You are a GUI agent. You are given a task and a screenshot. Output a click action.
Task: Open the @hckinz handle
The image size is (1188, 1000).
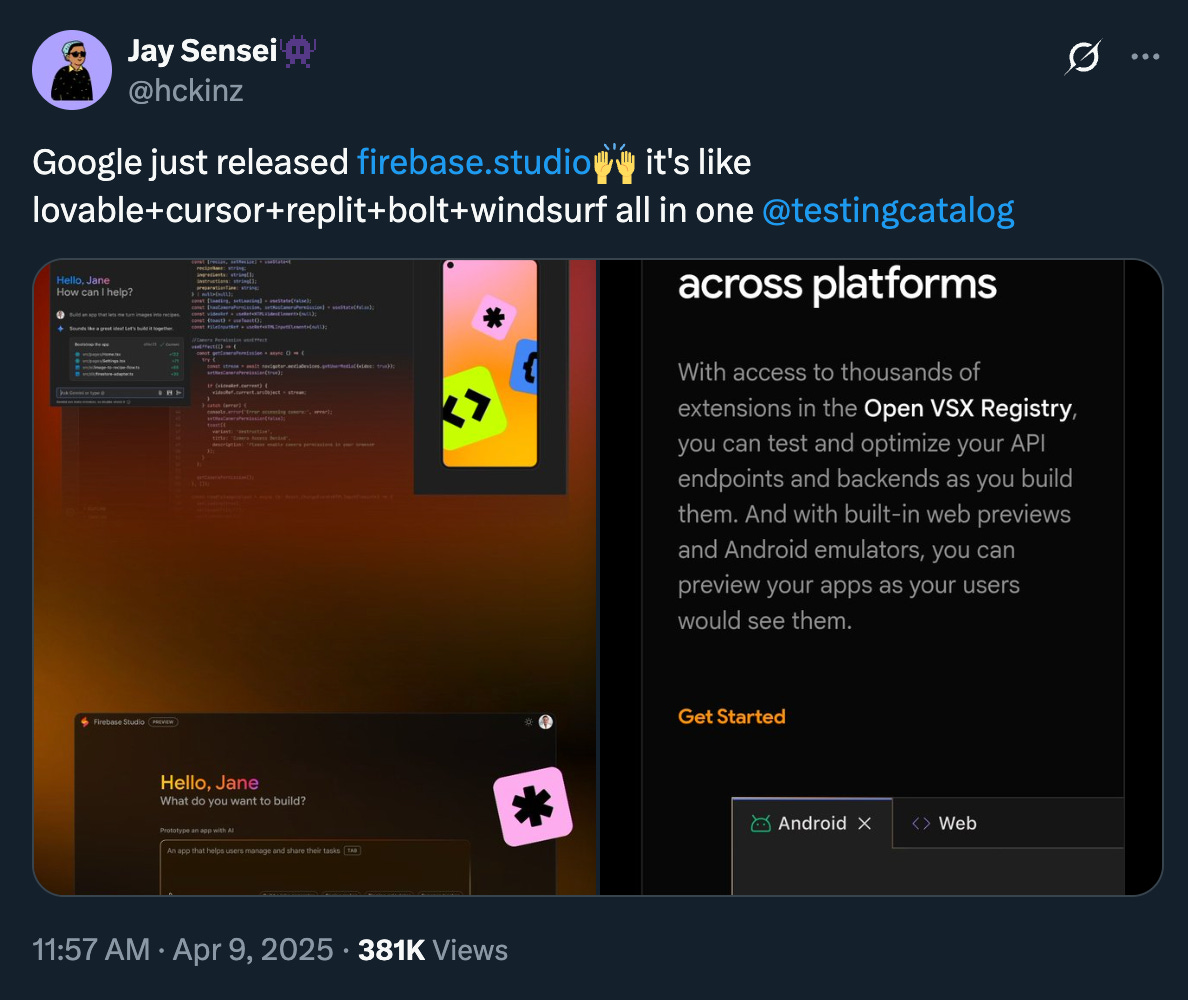coord(186,91)
